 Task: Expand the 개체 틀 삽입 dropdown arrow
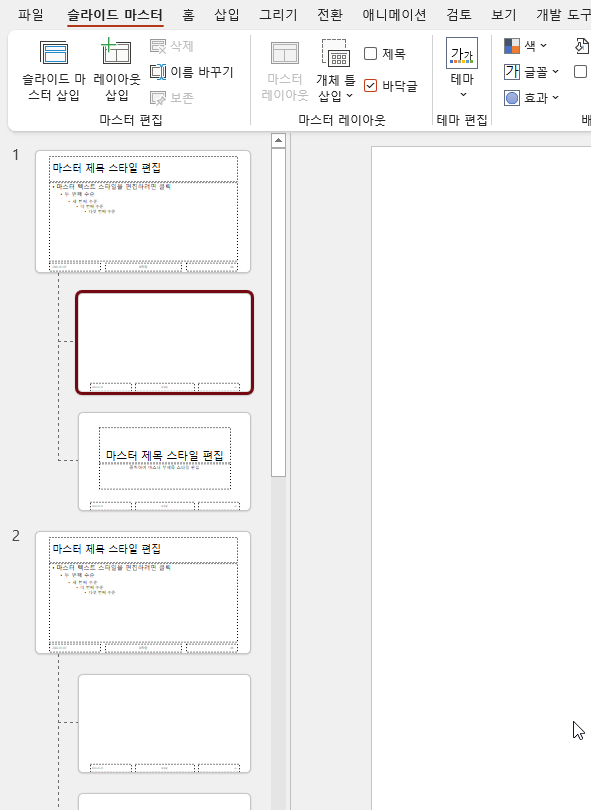[x=350, y=96]
